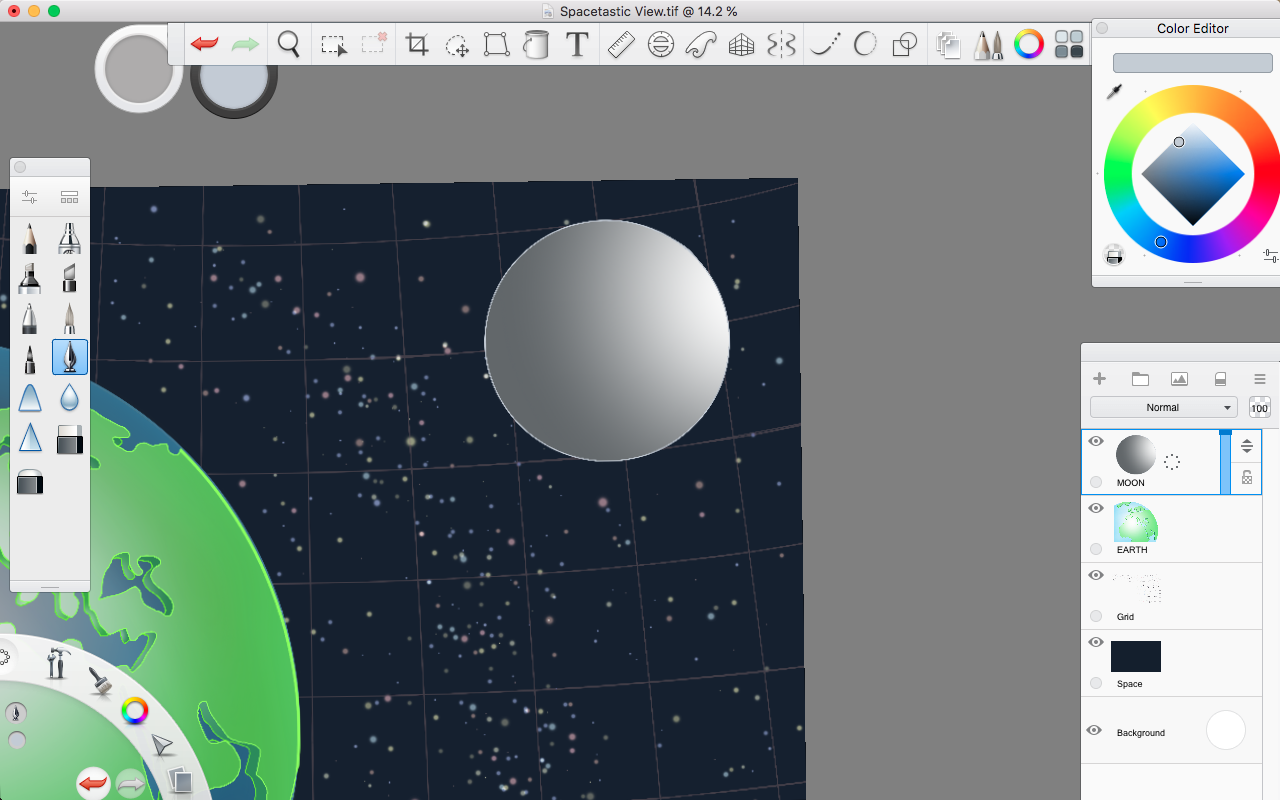Pick color with Color Editor eyedropper
1280x800 pixels.
[x=1114, y=92]
